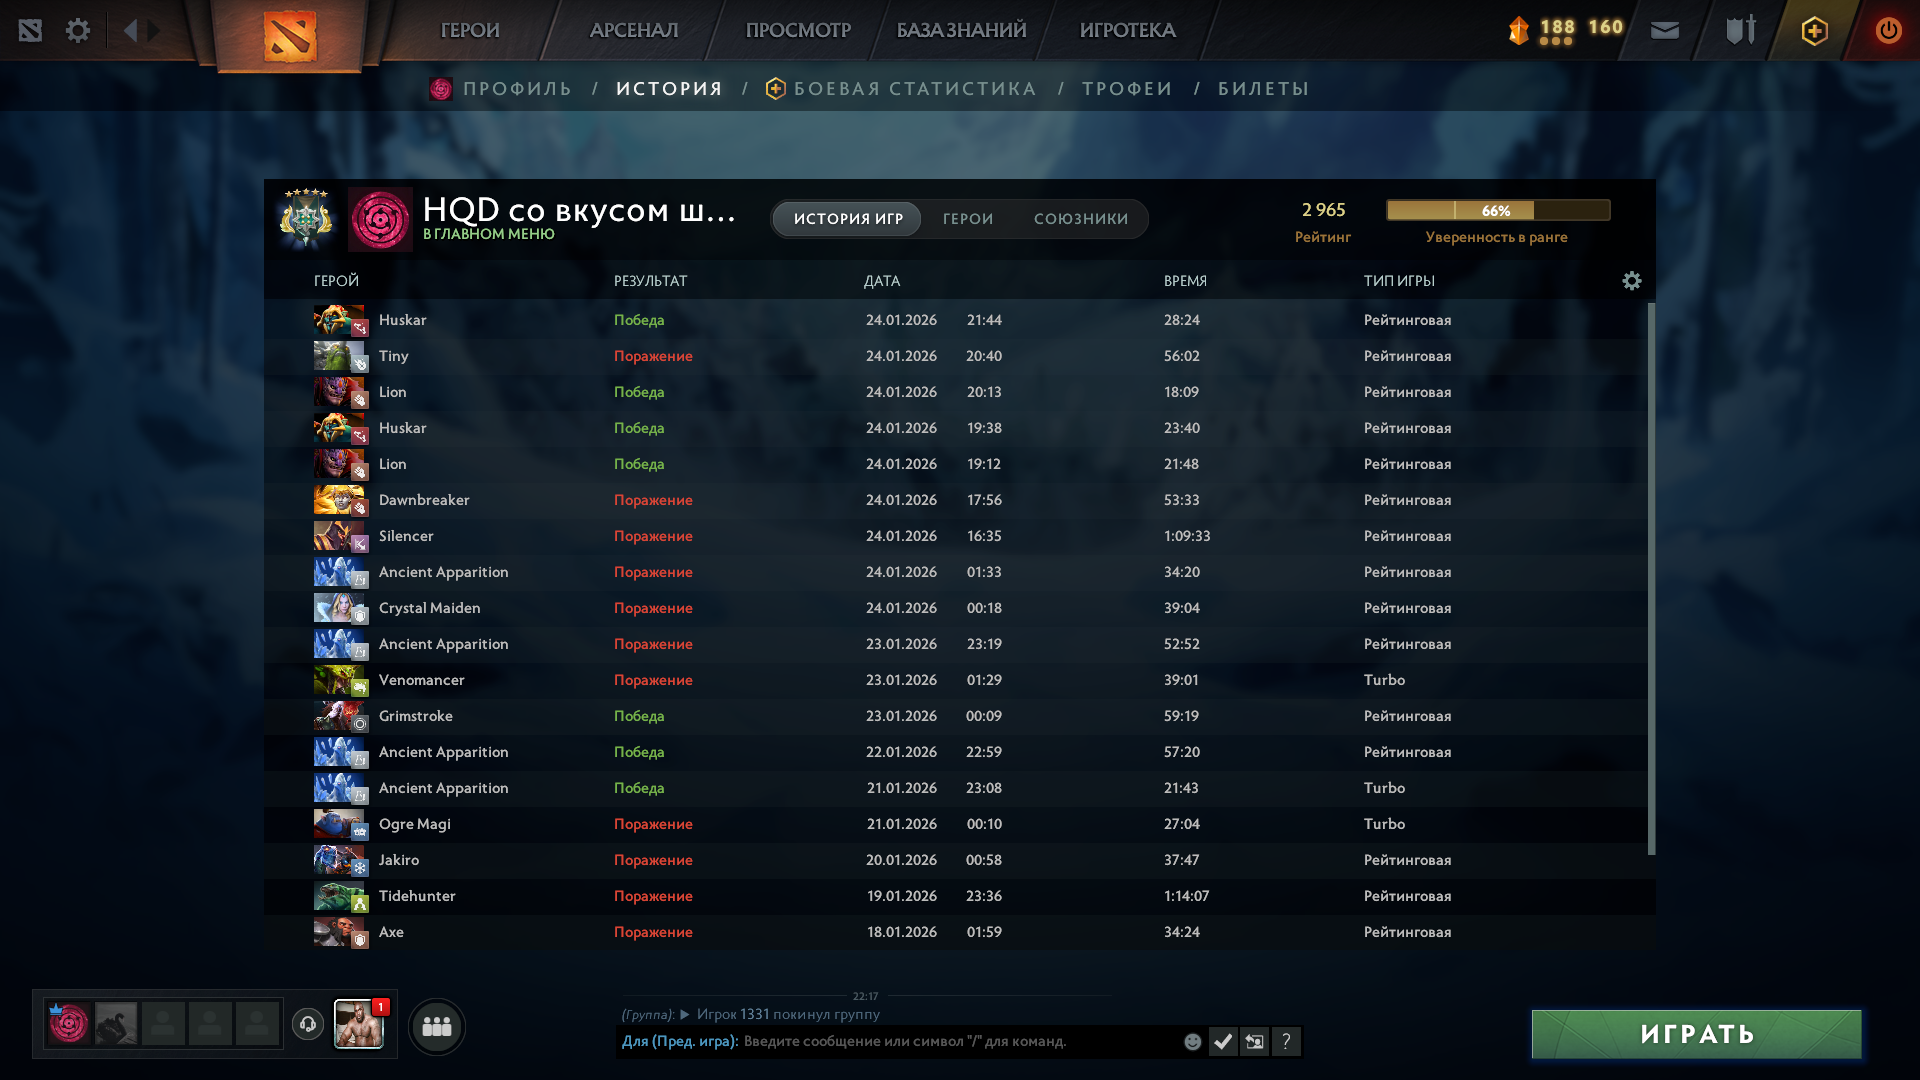Open the emoji smiley picker in chat
Image resolution: width=1920 pixels, height=1080 pixels.
coord(1192,1042)
